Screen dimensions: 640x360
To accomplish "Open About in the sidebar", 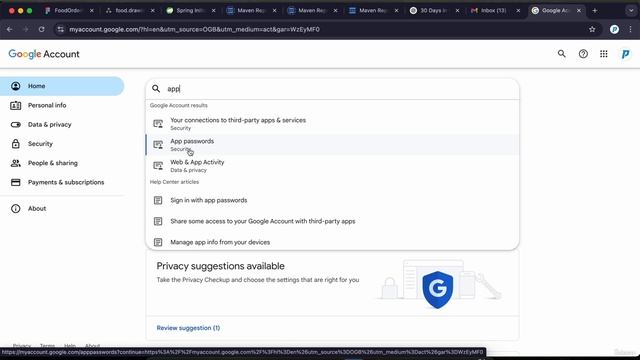I will (62, 209).
